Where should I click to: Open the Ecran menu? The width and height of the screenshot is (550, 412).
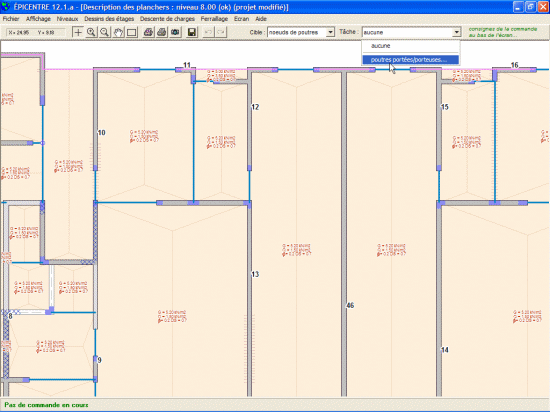point(241,19)
